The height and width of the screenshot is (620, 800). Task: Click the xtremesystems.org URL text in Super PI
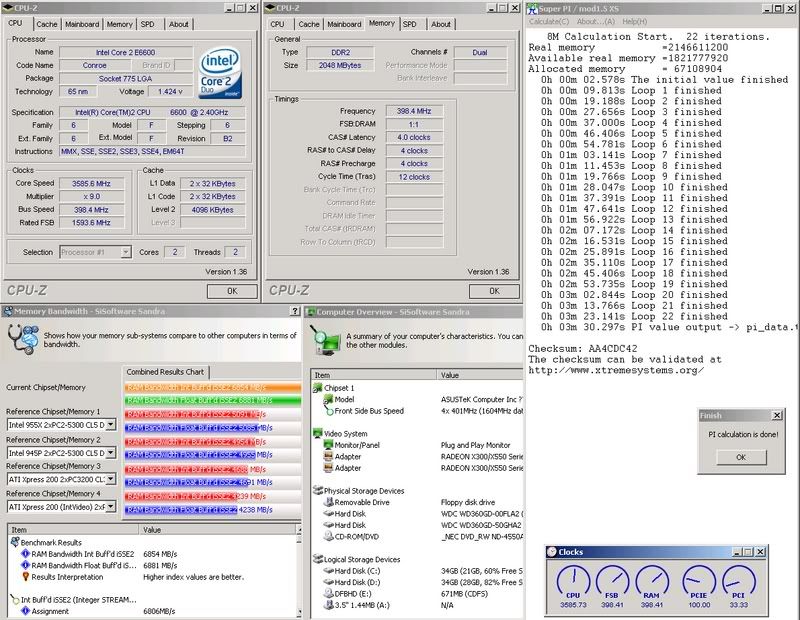pyautogui.click(x=616, y=370)
